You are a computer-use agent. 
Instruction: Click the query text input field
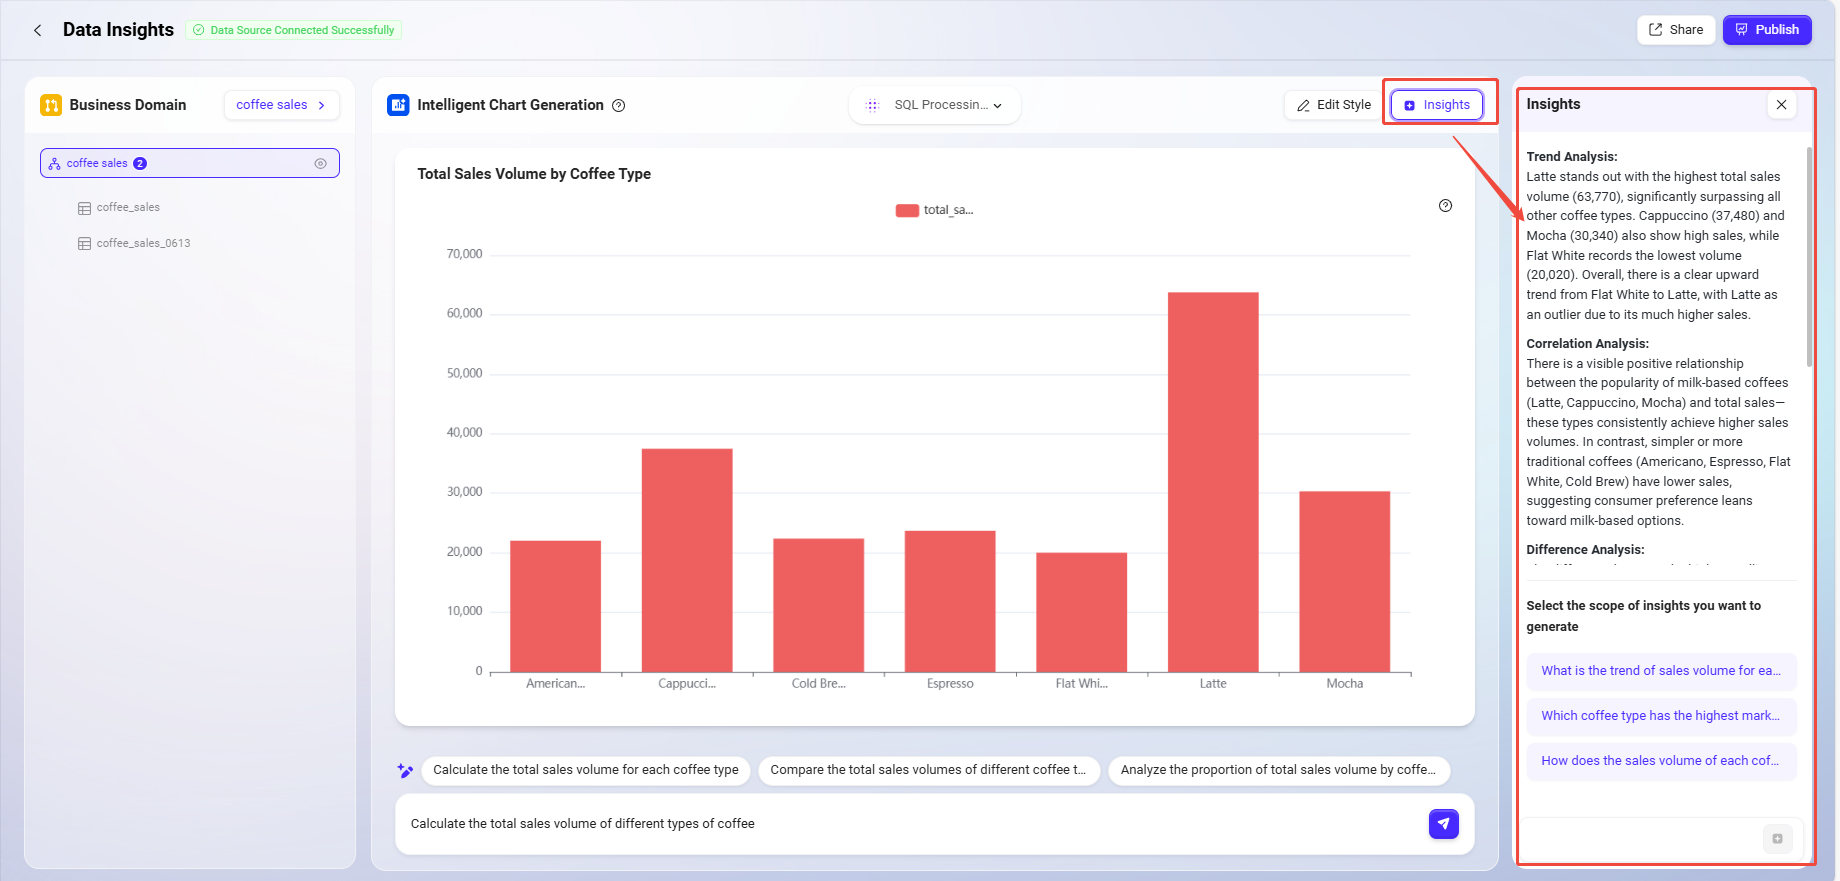click(900, 824)
